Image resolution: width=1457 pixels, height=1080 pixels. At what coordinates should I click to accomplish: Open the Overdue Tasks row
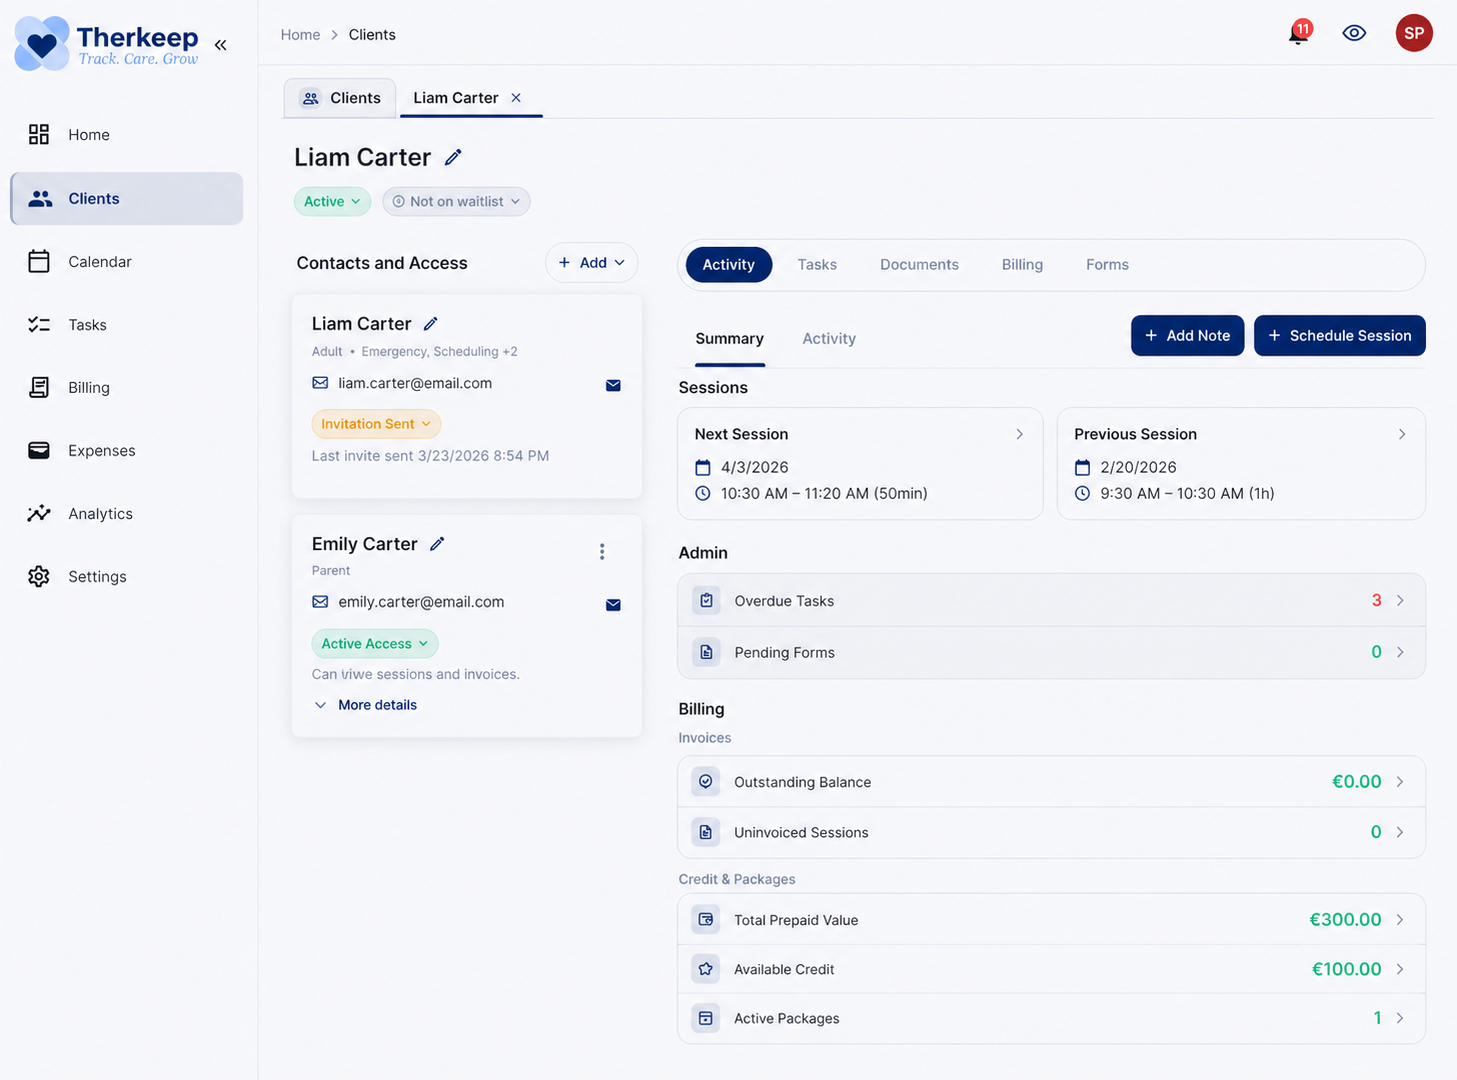(1050, 600)
